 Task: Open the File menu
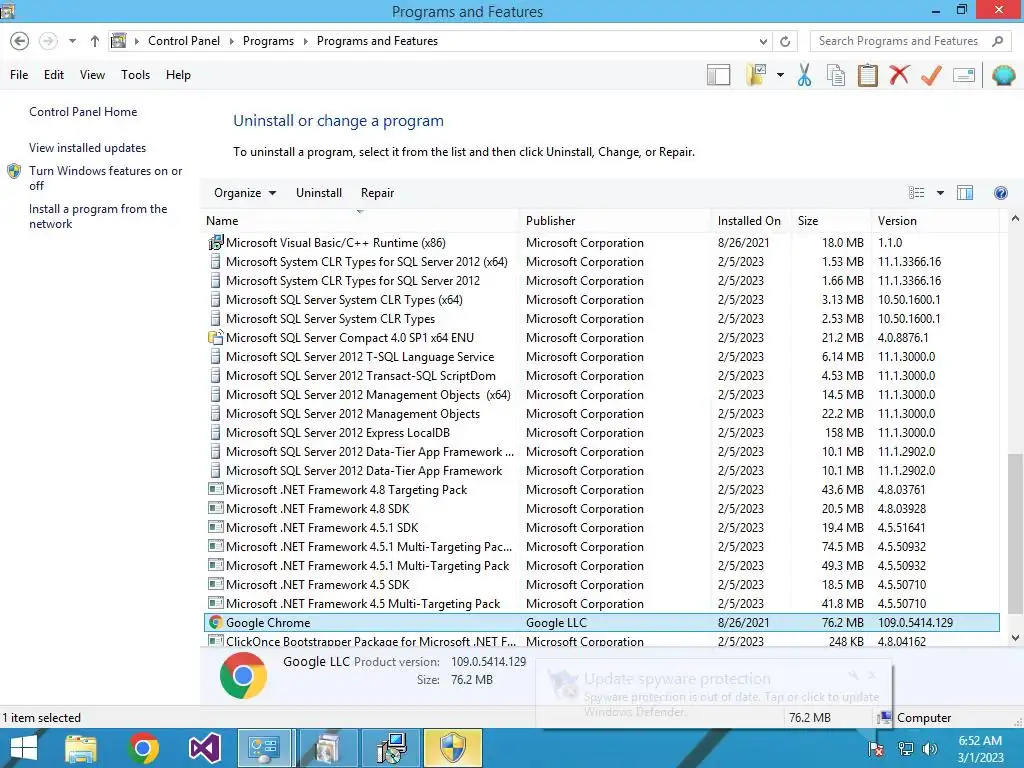tap(19, 75)
